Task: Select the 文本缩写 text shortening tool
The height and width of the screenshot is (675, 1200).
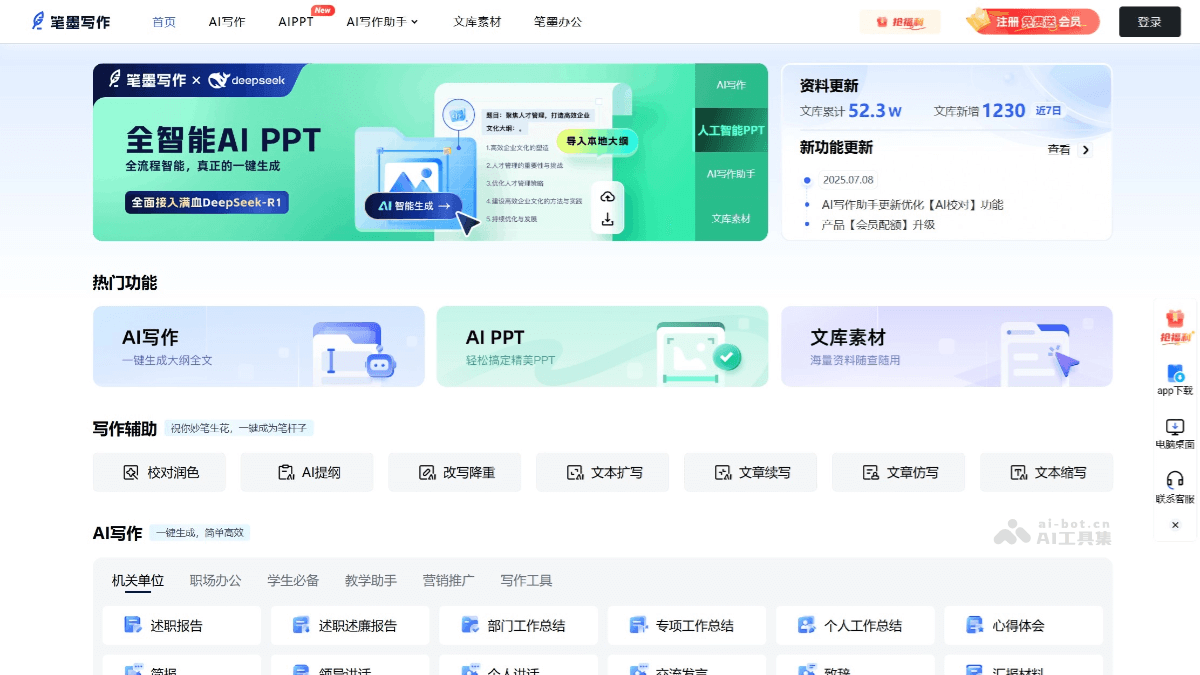Action: (1046, 472)
